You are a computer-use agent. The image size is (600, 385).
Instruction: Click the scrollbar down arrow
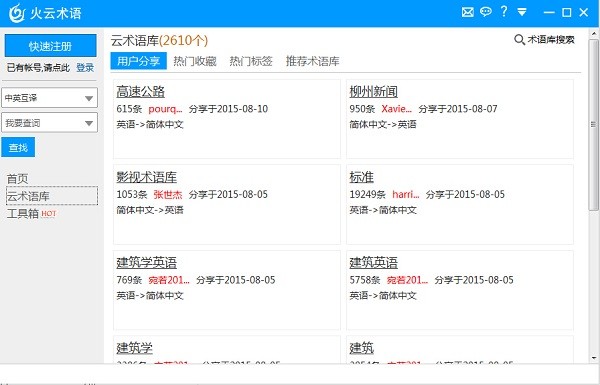[x=594, y=358]
